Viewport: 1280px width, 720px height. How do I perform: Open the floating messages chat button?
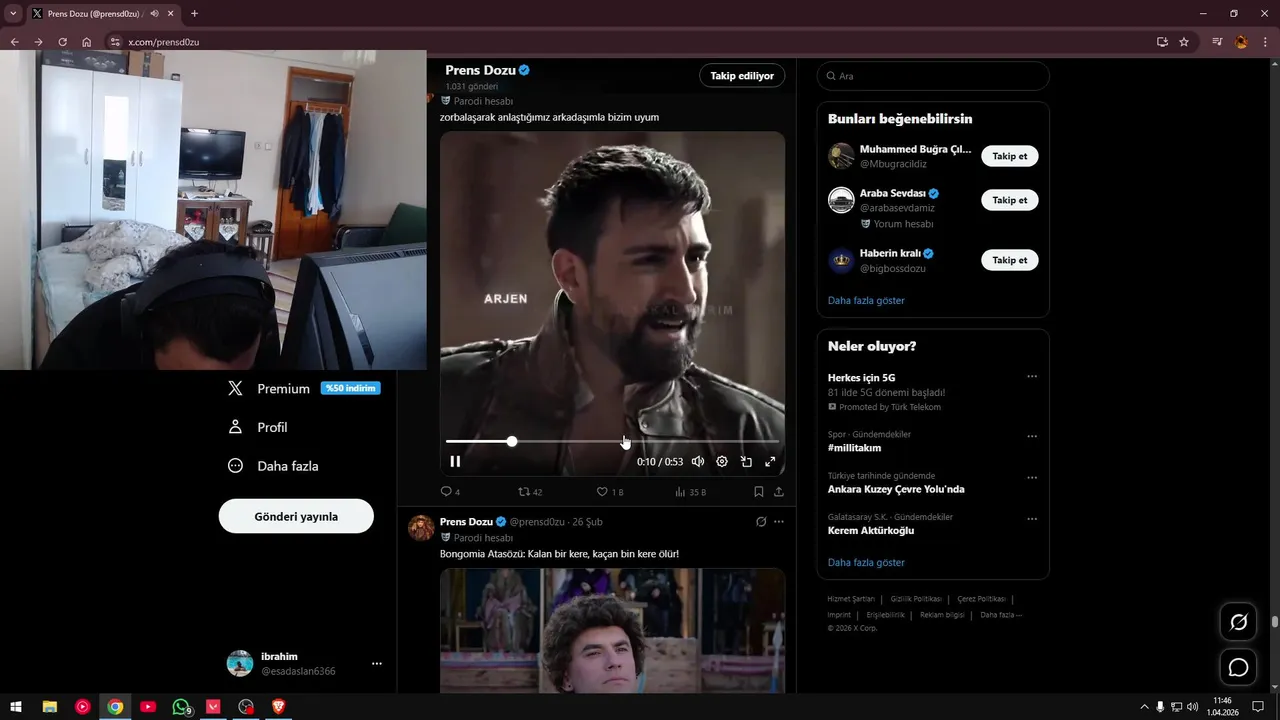tap(1238, 667)
